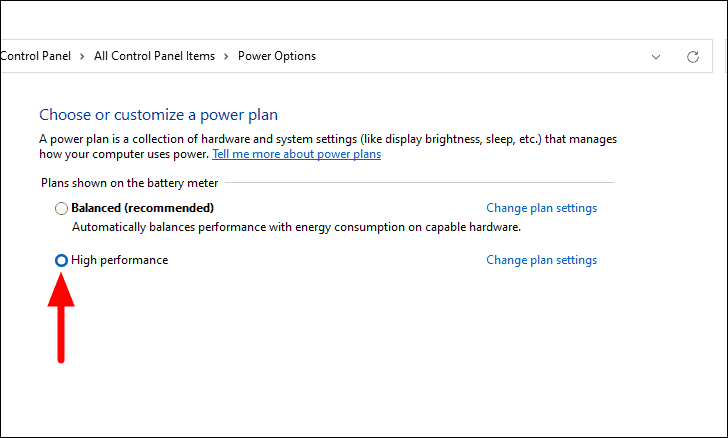Open Change plan settings for Balanced
728x438 pixels.
(541, 208)
